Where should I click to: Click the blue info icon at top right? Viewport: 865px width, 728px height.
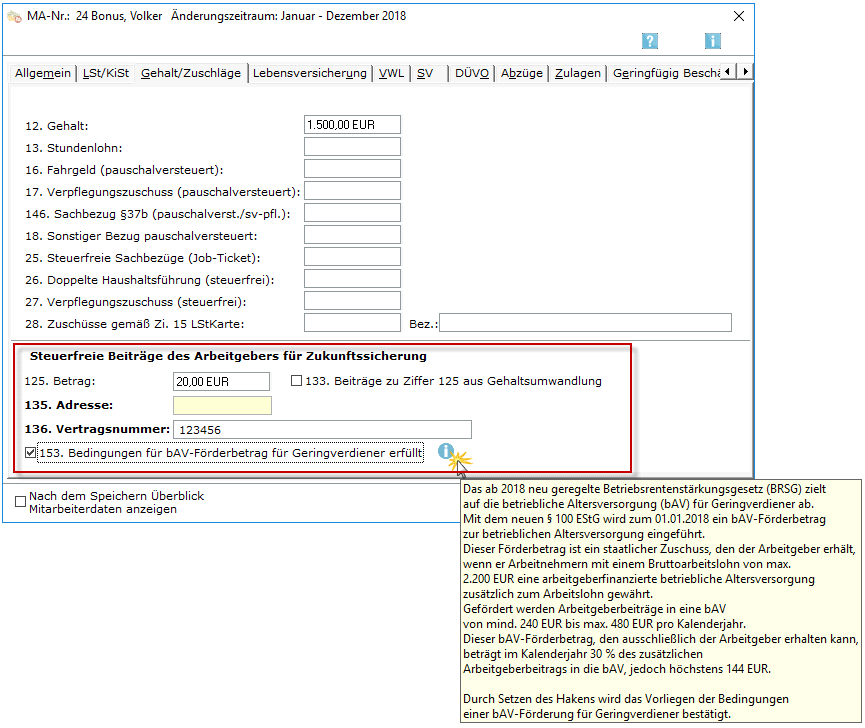point(713,41)
